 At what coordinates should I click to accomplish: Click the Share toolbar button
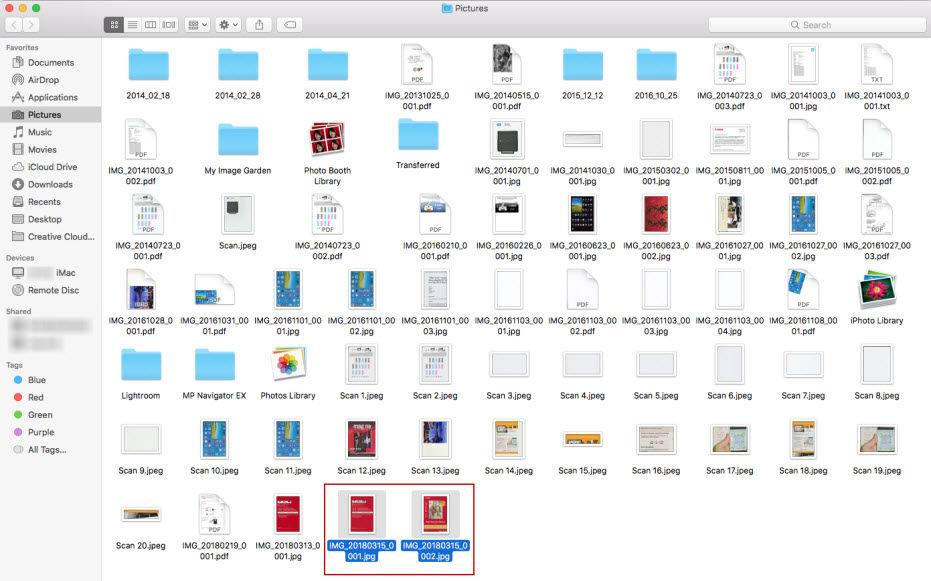coord(259,25)
